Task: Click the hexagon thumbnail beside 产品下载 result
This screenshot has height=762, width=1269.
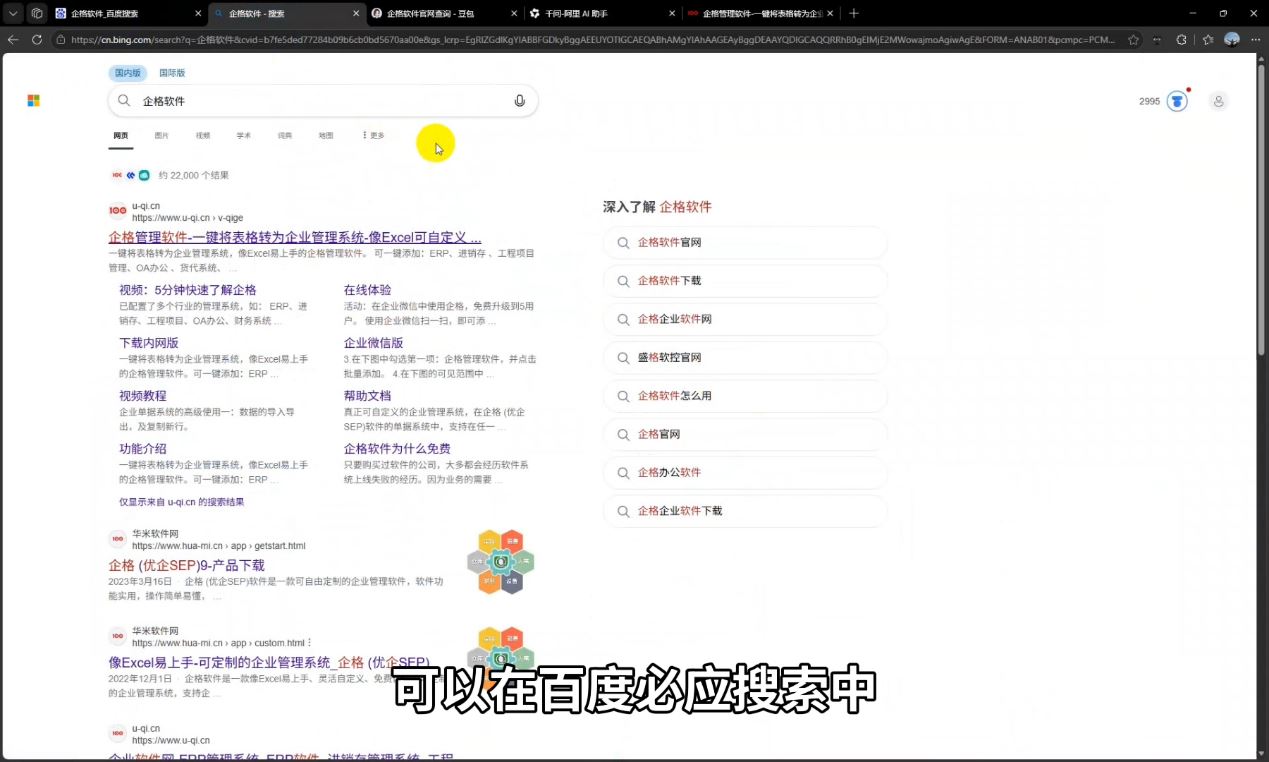Action: [x=501, y=562]
